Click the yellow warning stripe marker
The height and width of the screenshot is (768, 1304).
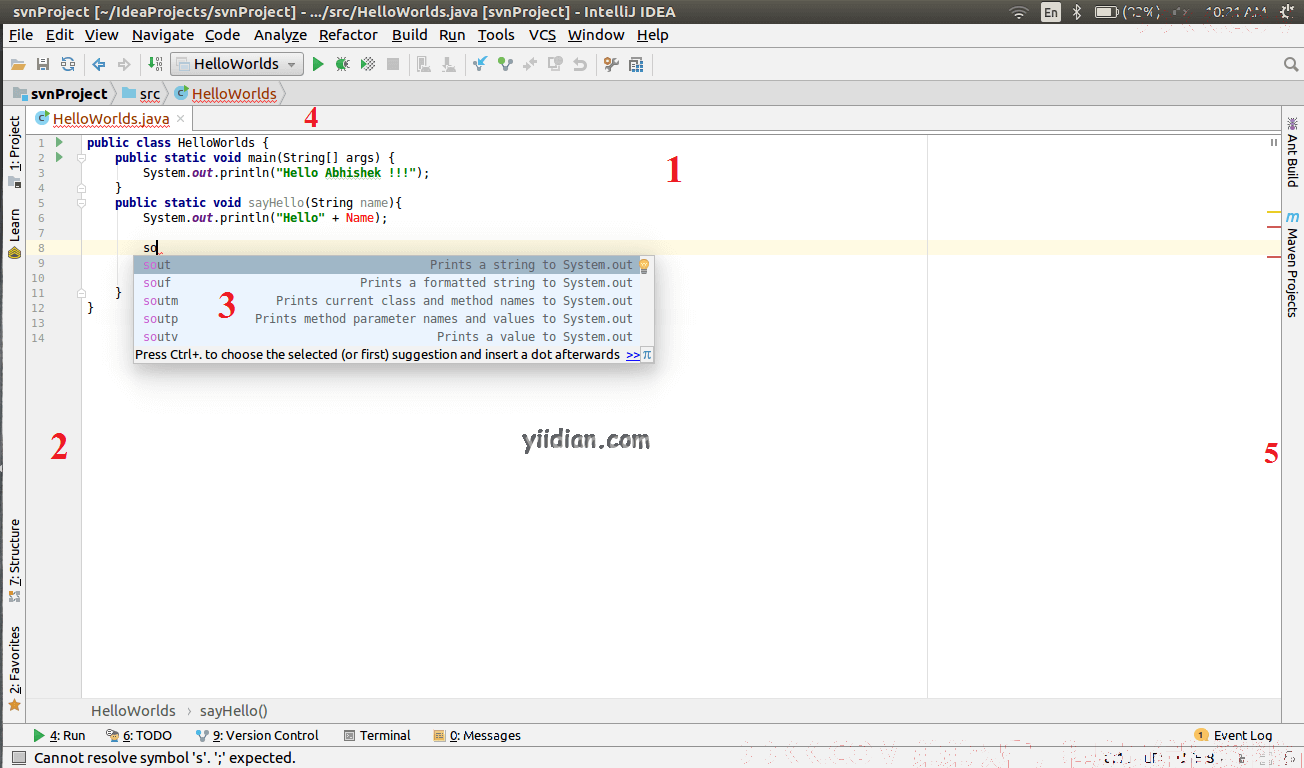[x=1274, y=213]
